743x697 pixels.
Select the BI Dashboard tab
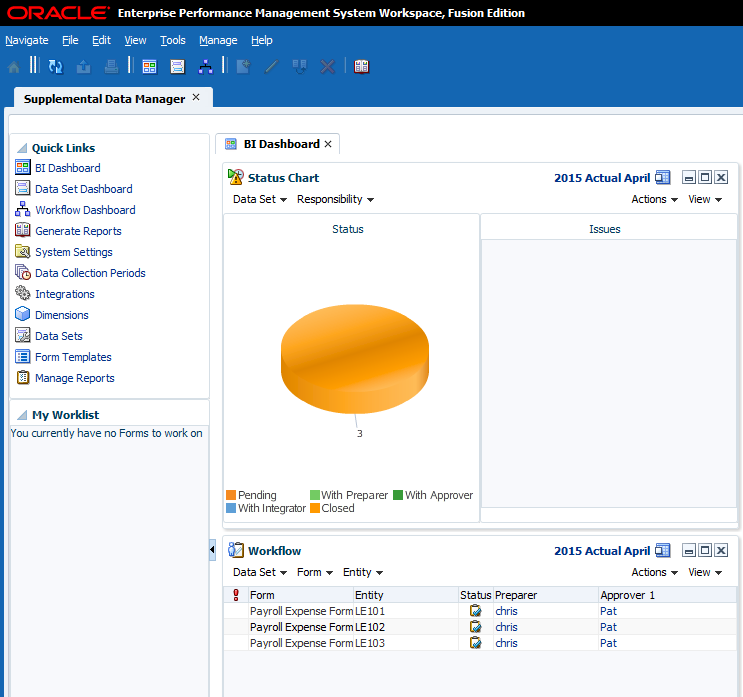point(280,144)
